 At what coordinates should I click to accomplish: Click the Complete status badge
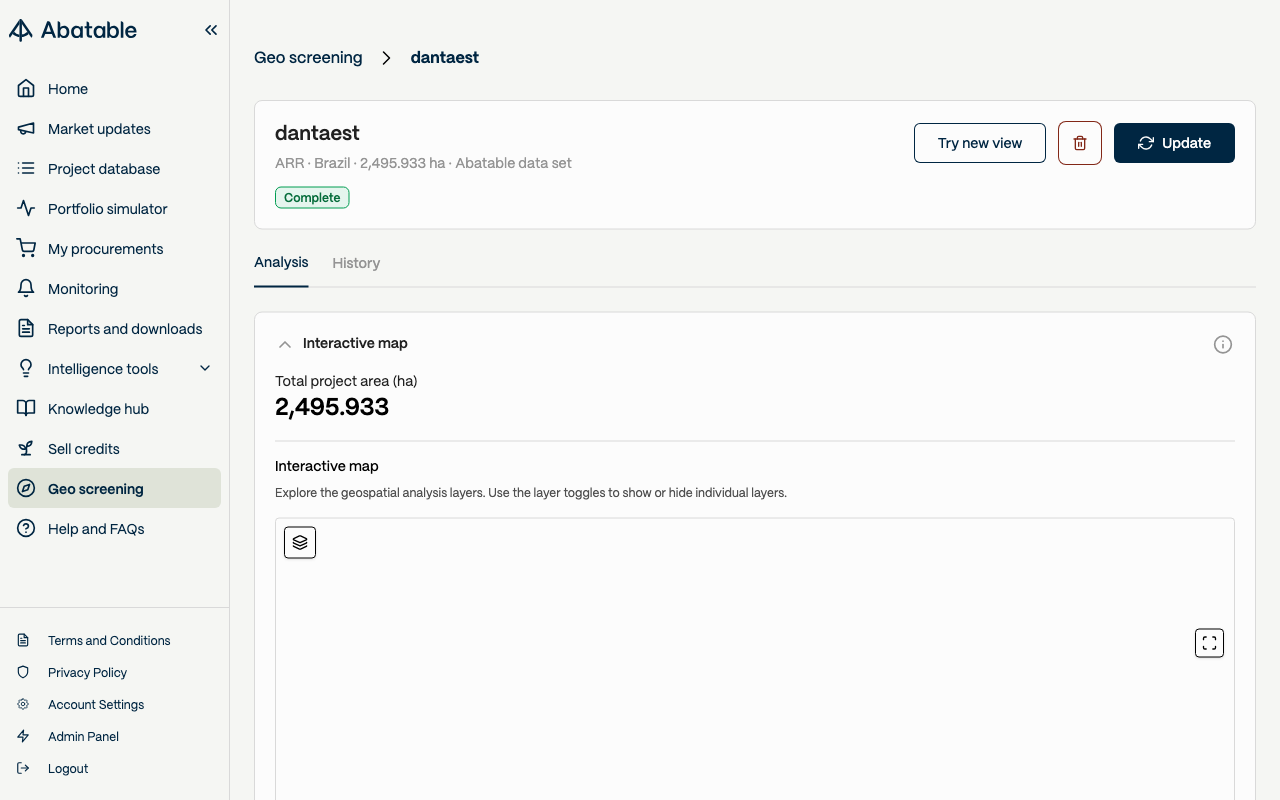point(312,198)
